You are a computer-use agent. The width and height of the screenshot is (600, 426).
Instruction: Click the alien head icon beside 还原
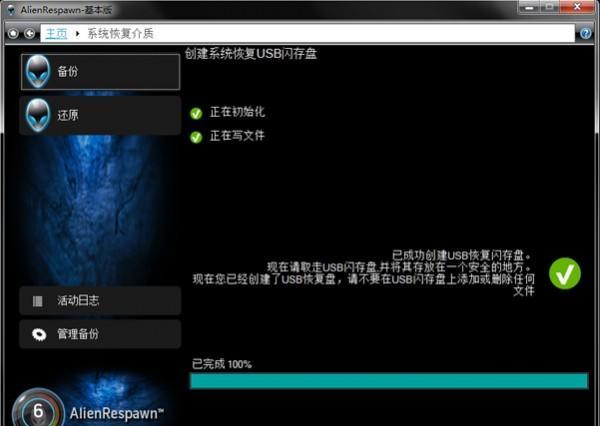point(38,115)
